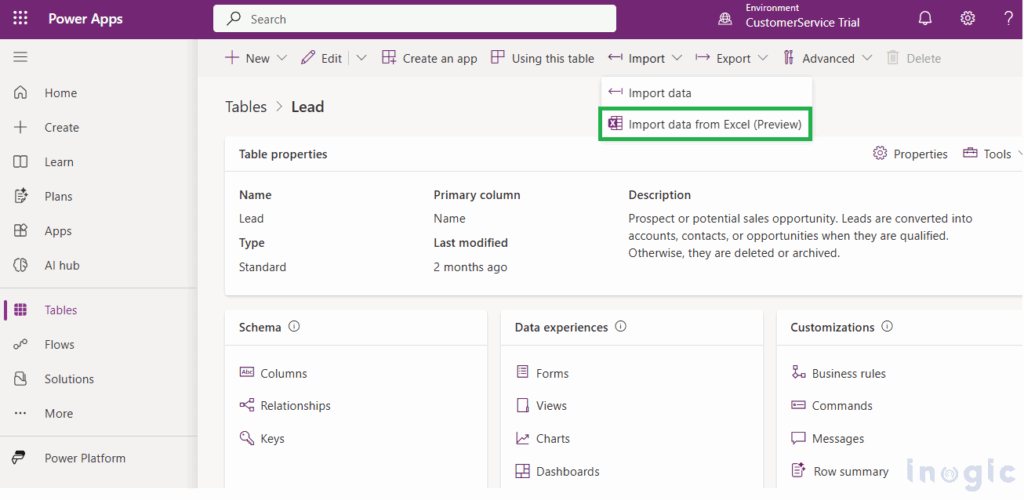
Task: Open the app launcher waffle icon
Action: [x=21, y=18]
